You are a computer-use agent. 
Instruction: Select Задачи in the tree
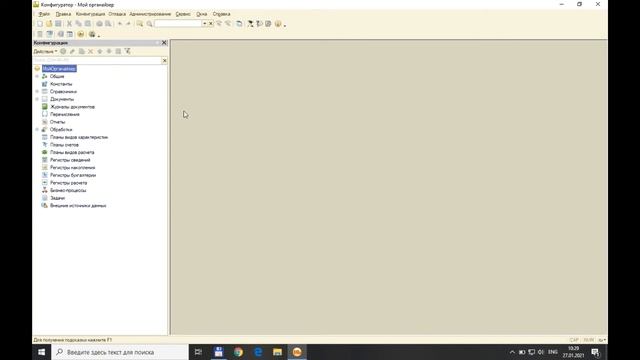pos(57,198)
